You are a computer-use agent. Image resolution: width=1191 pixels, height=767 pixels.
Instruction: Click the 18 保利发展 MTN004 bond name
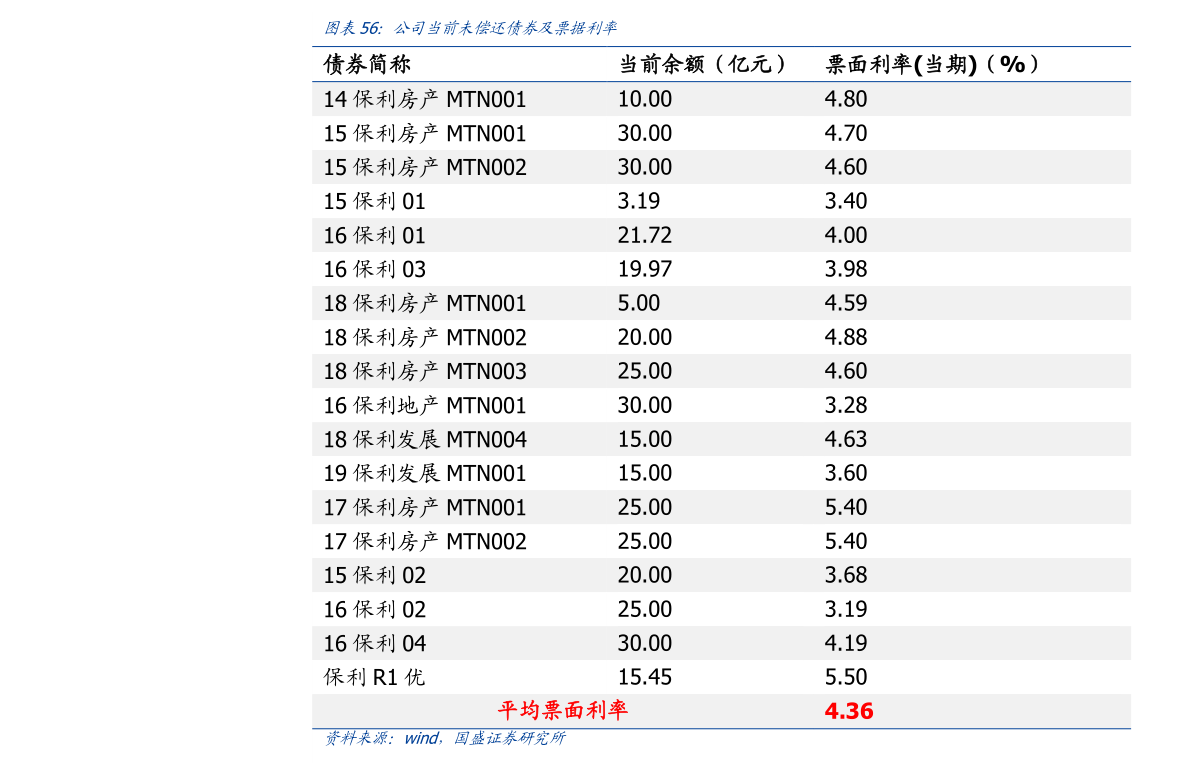pyautogui.click(x=424, y=439)
